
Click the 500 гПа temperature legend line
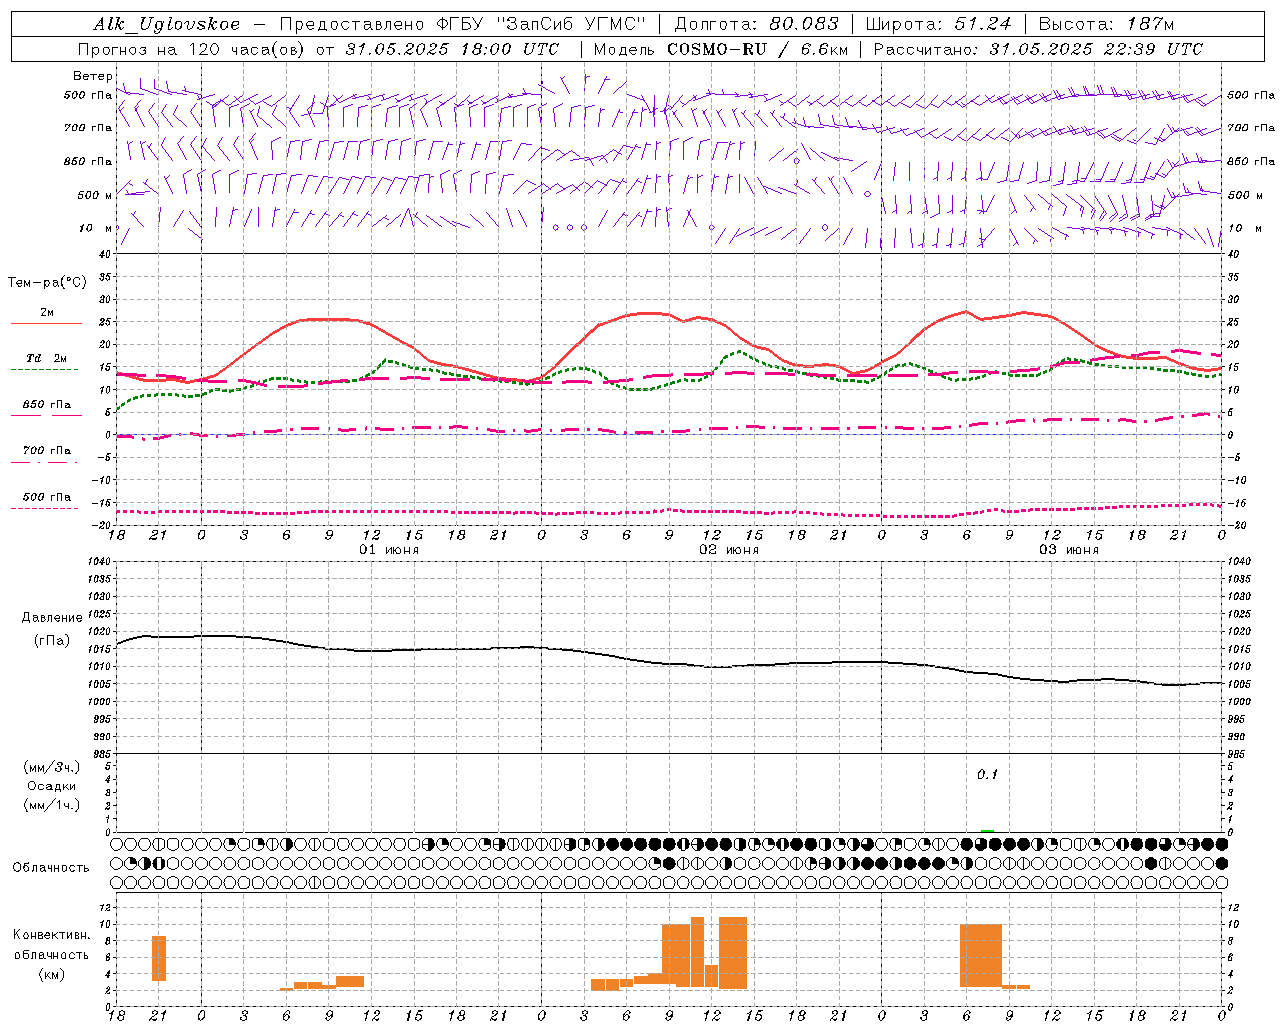coord(44,508)
